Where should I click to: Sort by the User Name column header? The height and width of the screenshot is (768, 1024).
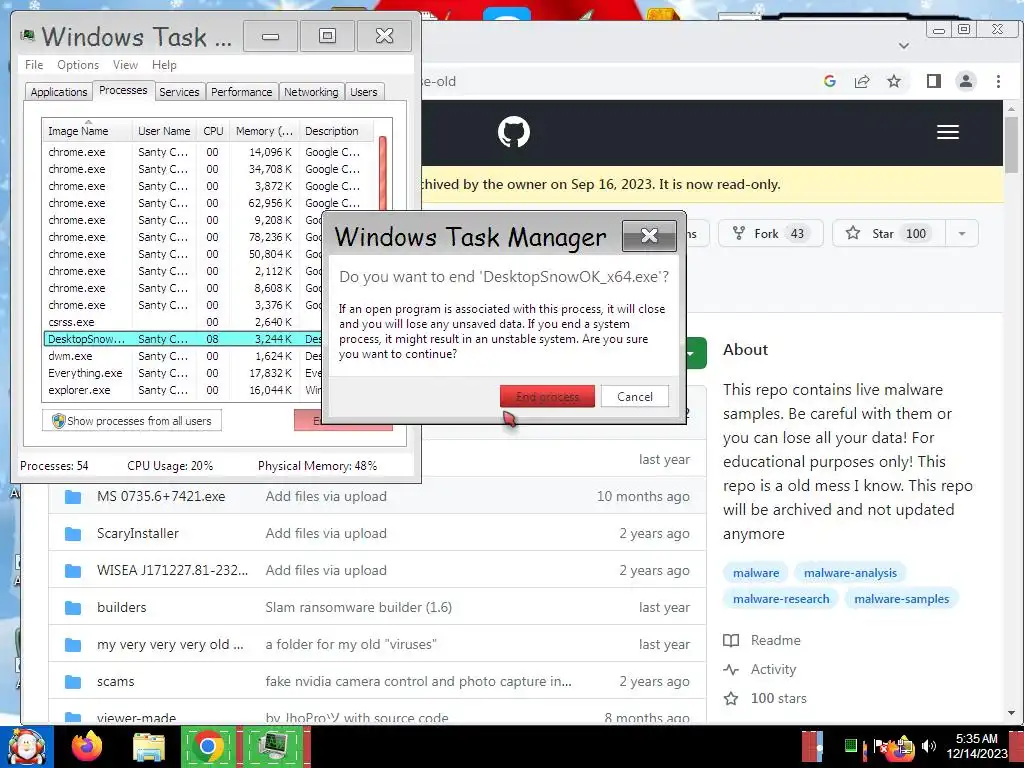(165, 131)
